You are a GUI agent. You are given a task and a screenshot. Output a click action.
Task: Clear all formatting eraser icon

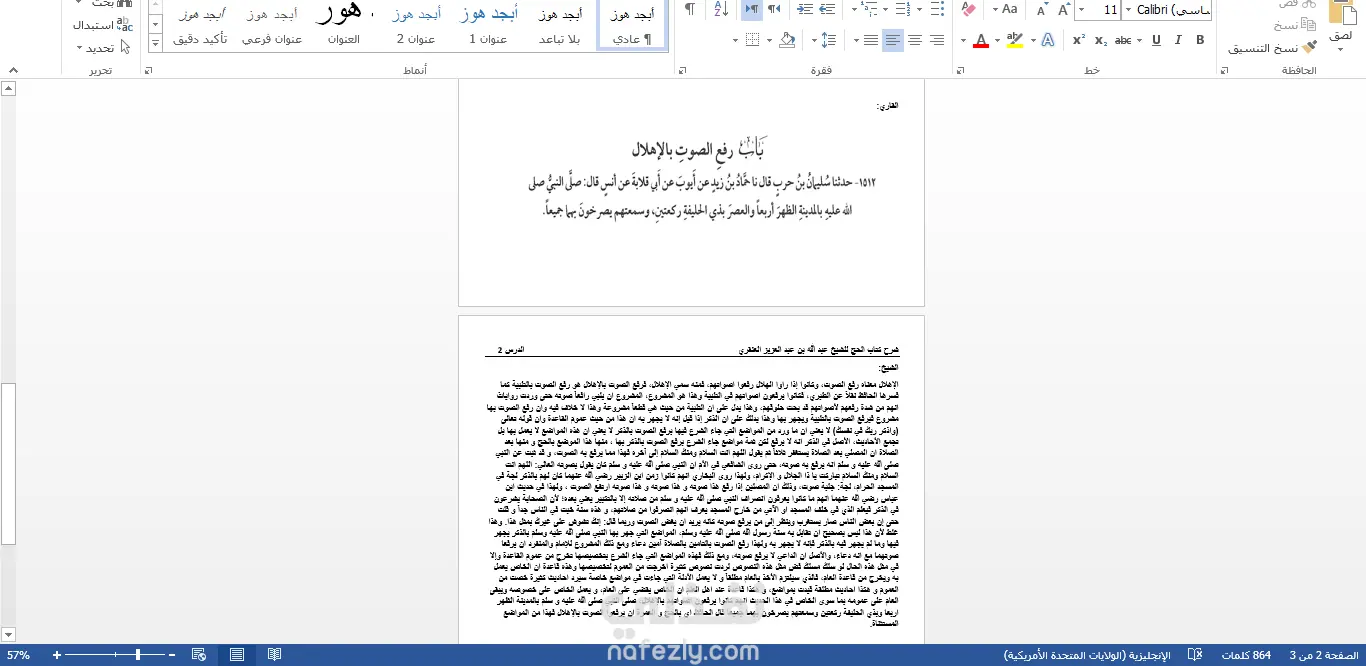tap(969, 10)
